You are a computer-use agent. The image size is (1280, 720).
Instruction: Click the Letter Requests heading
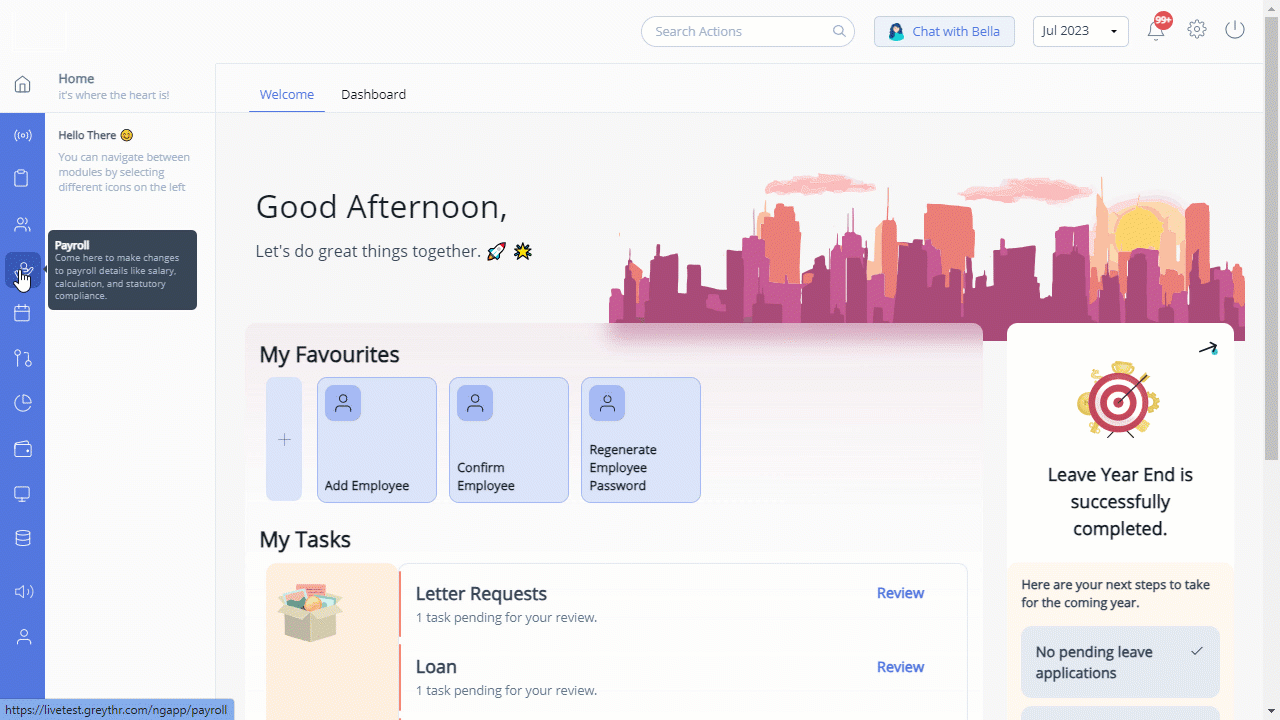click(x=481, y=594)
